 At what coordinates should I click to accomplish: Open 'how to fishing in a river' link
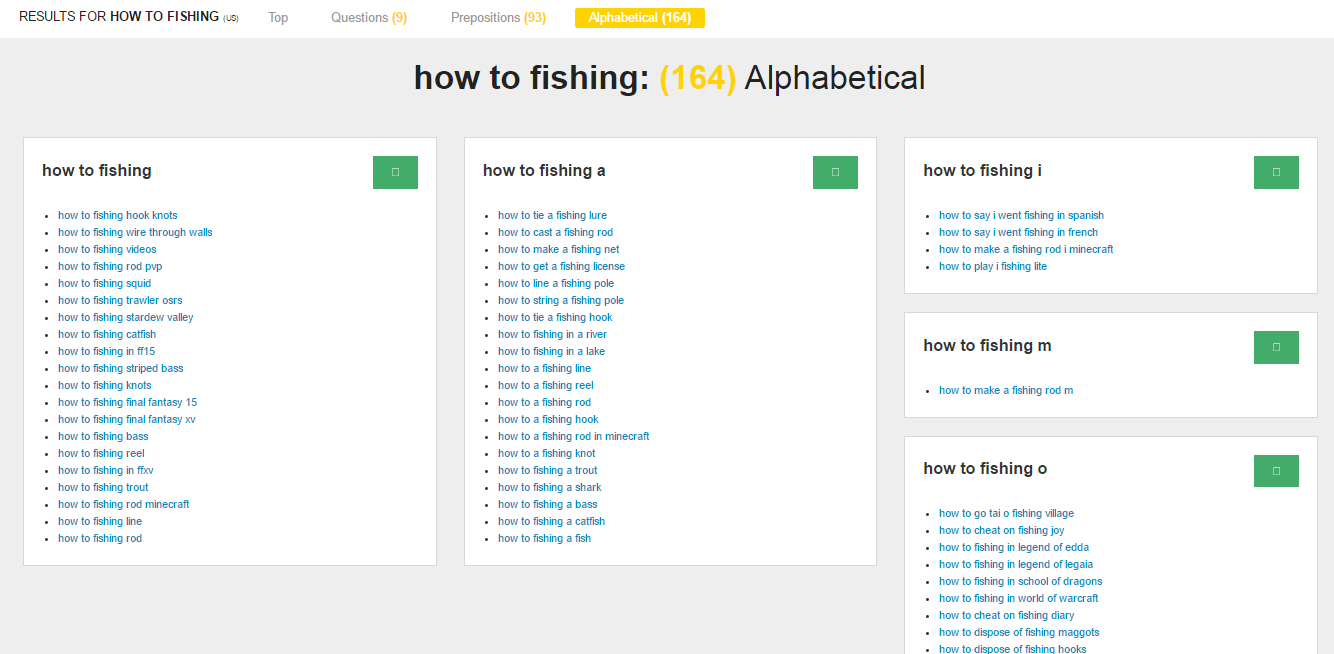[553, 334]
